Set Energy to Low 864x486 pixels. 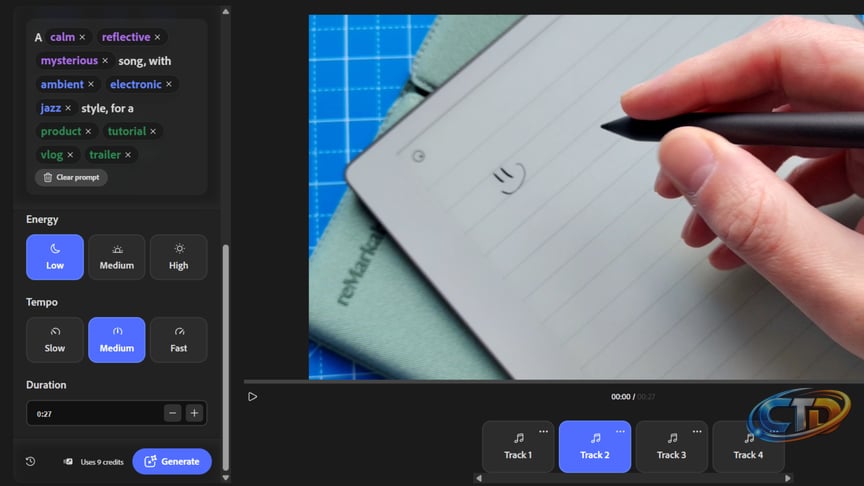(55, 257)
